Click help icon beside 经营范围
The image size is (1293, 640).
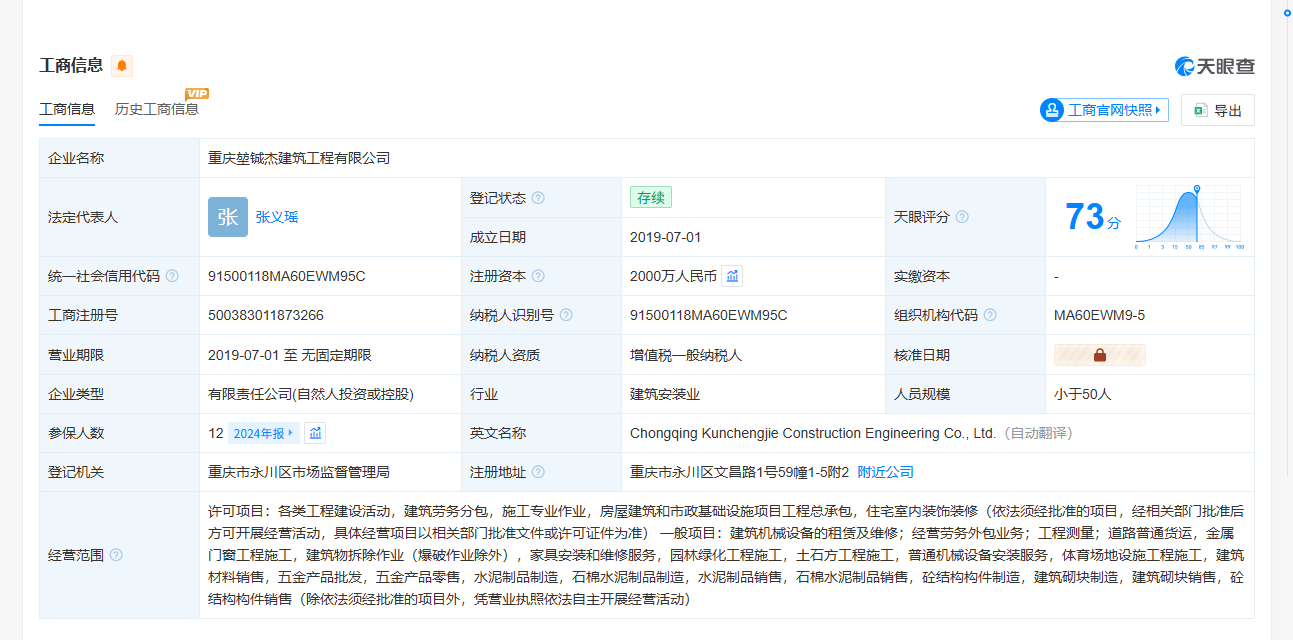pyautogui.click(x=116, y=555)
